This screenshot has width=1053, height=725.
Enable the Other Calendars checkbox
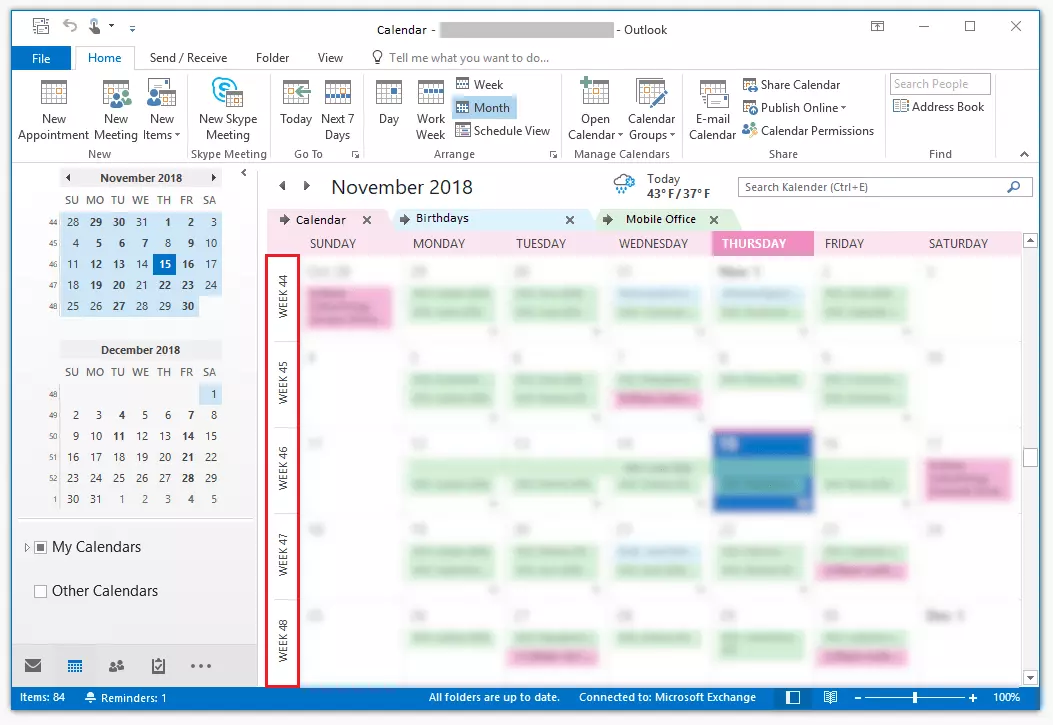point(40,591)
